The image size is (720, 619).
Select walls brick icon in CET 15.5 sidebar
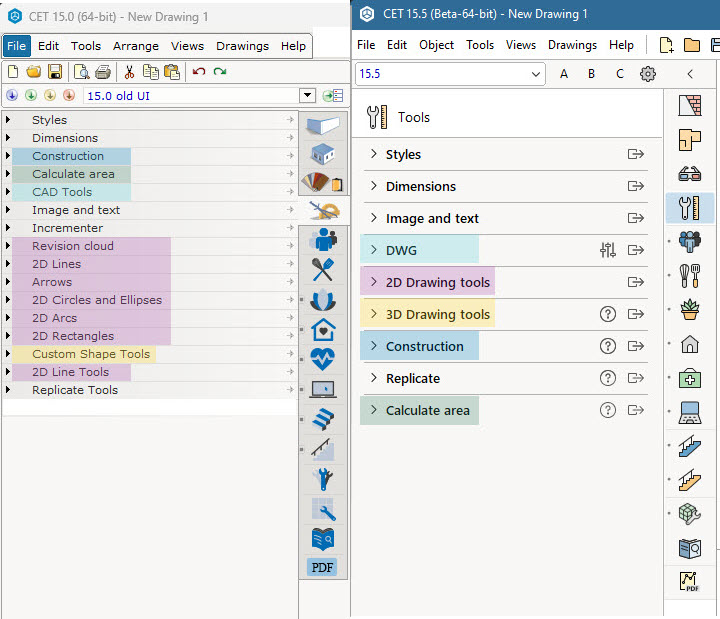click(690, 105)
